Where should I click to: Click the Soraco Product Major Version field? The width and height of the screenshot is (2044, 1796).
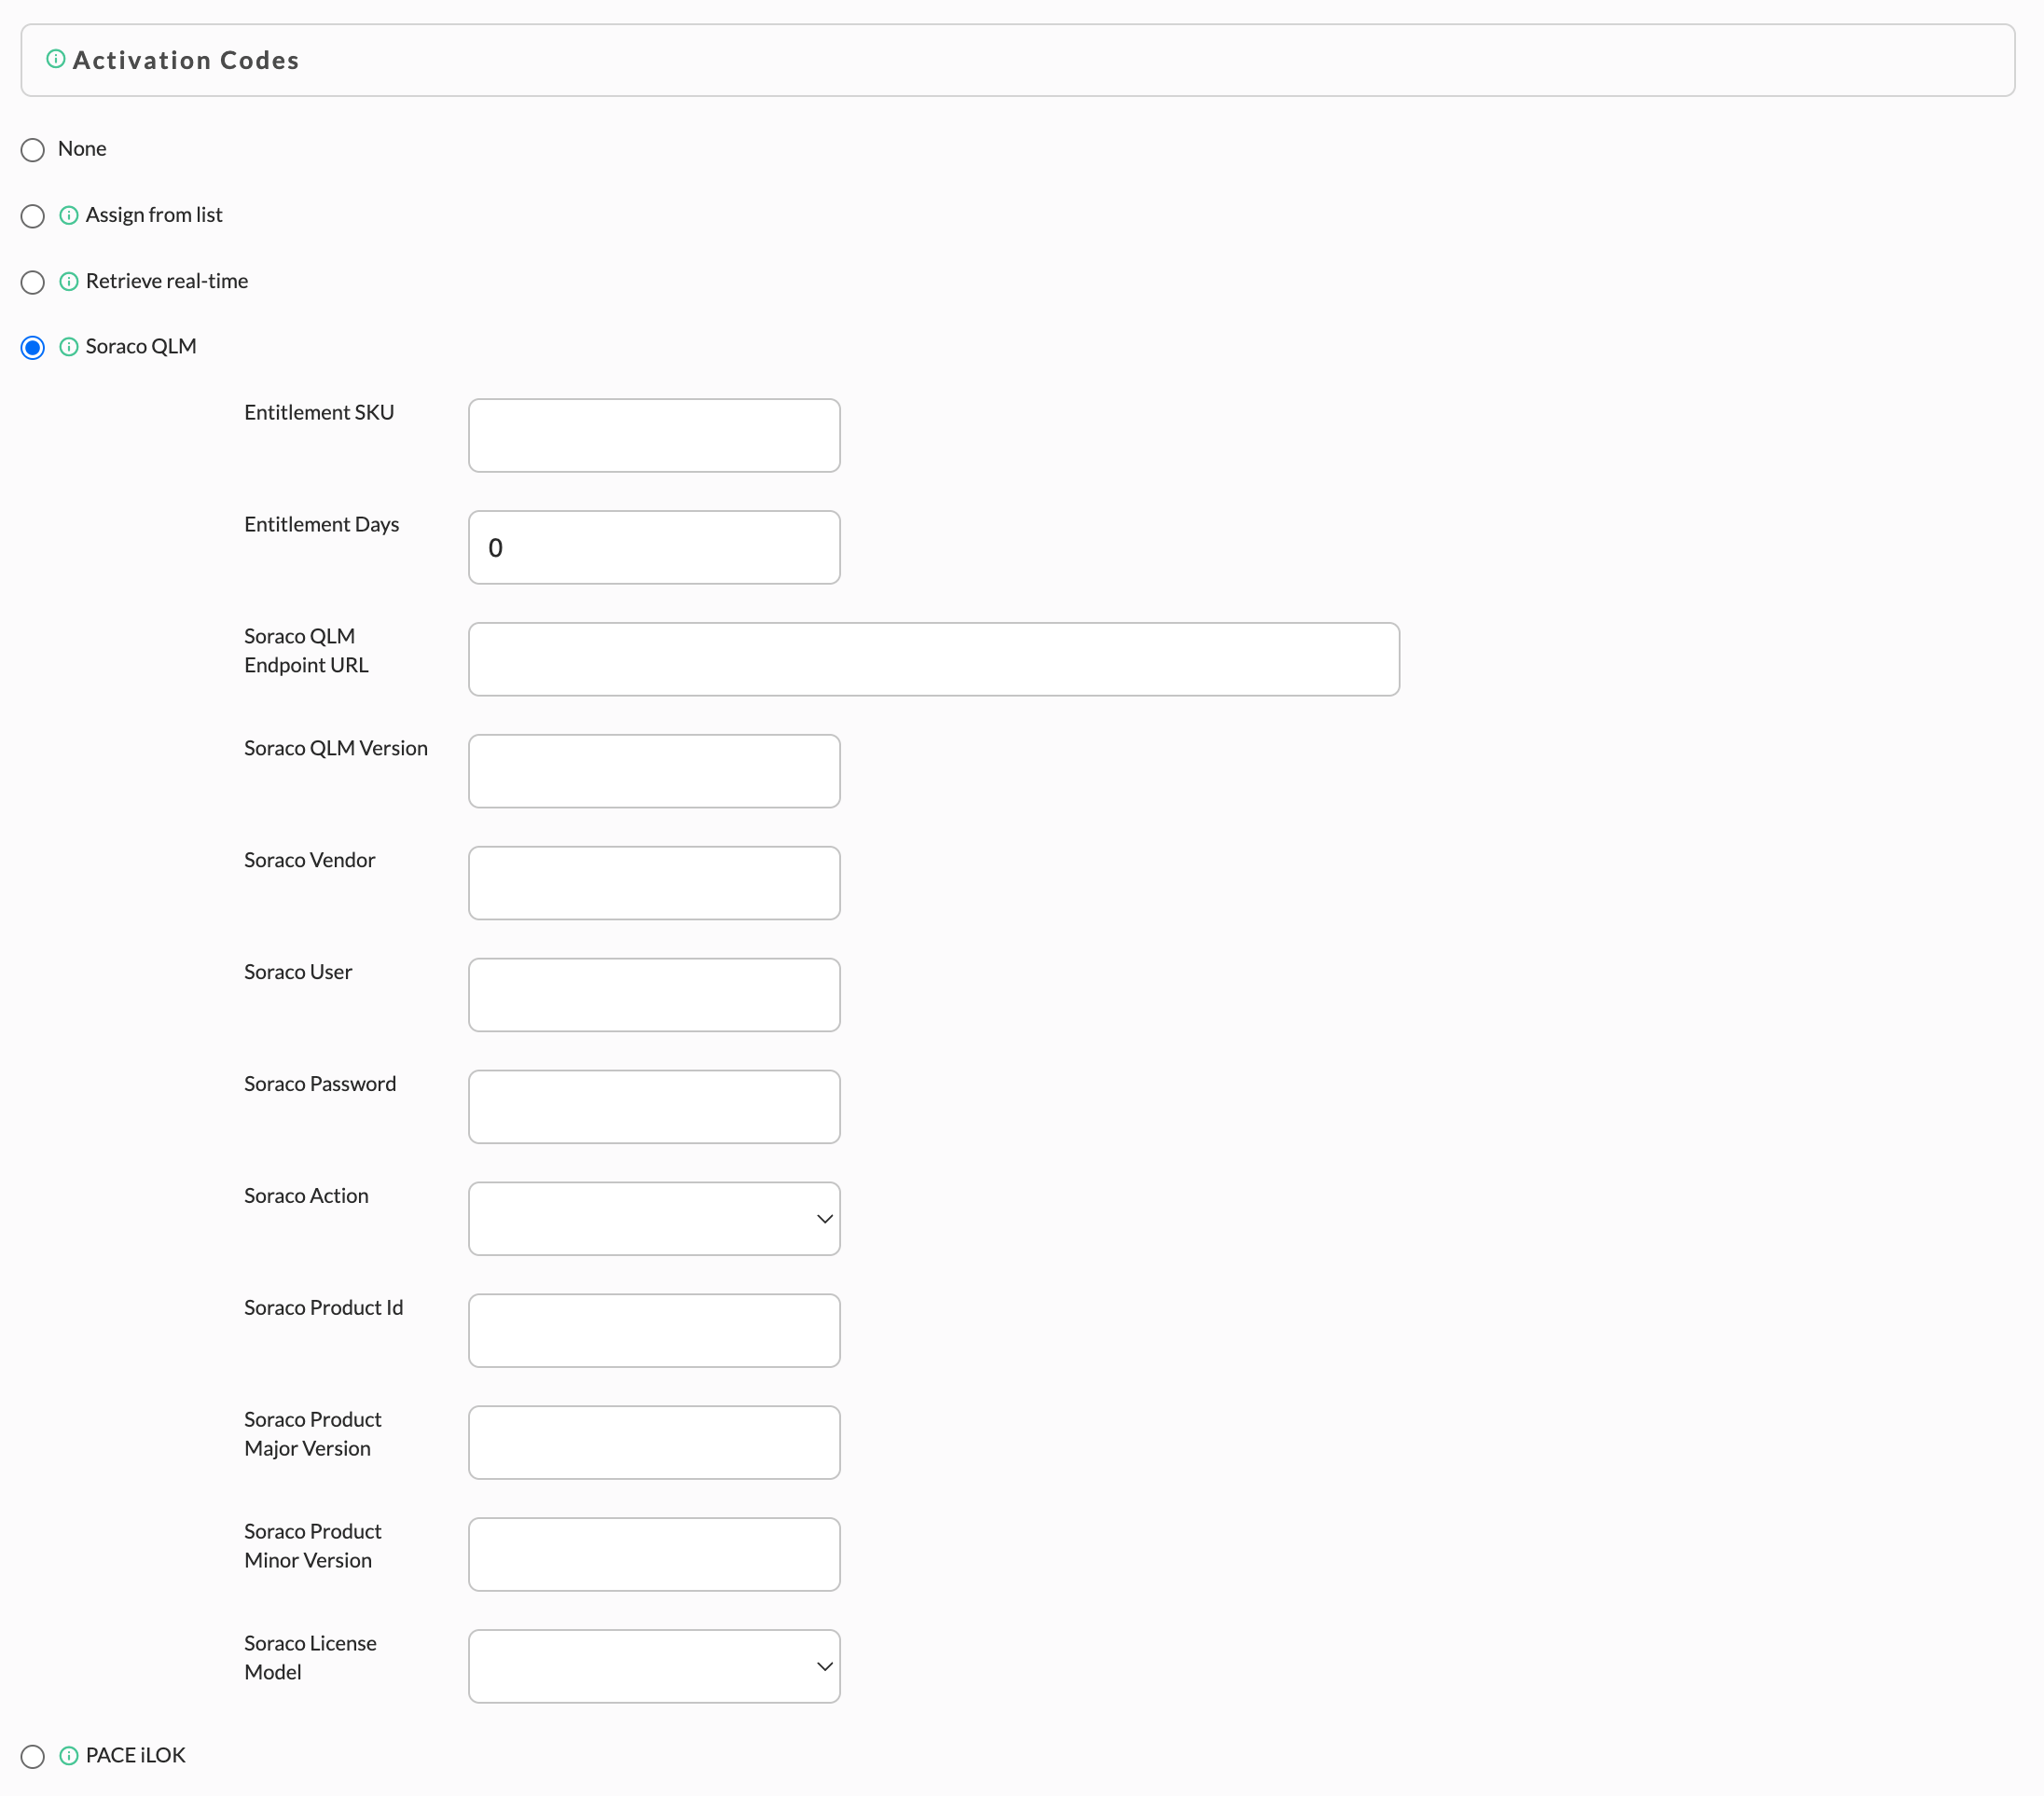tap(654, 1442)
